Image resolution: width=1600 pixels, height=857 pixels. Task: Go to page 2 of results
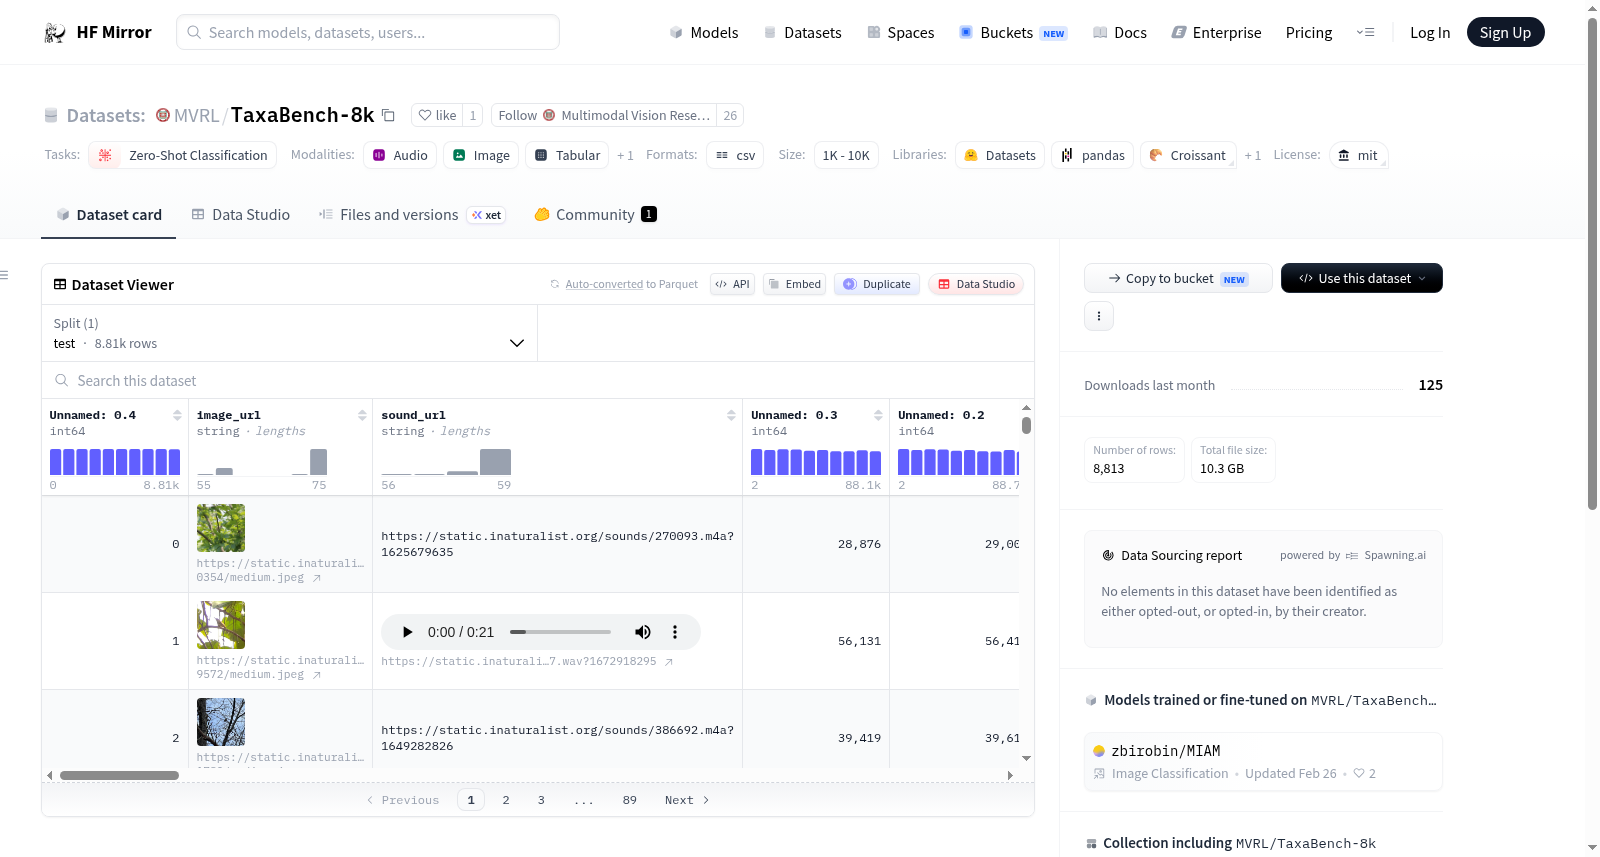[506, 800]
